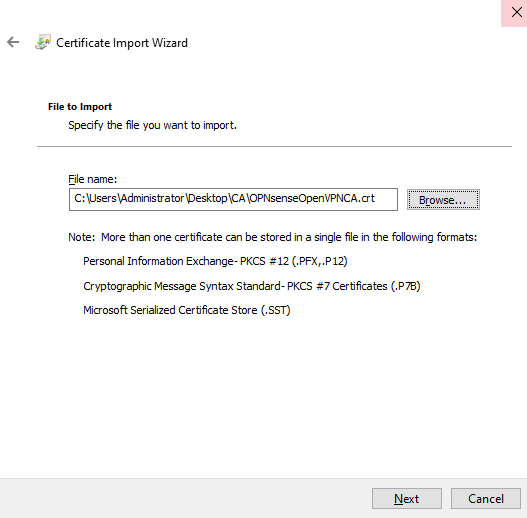
Task: Click the 'File name:' label
Action: [x=92, y=179]
